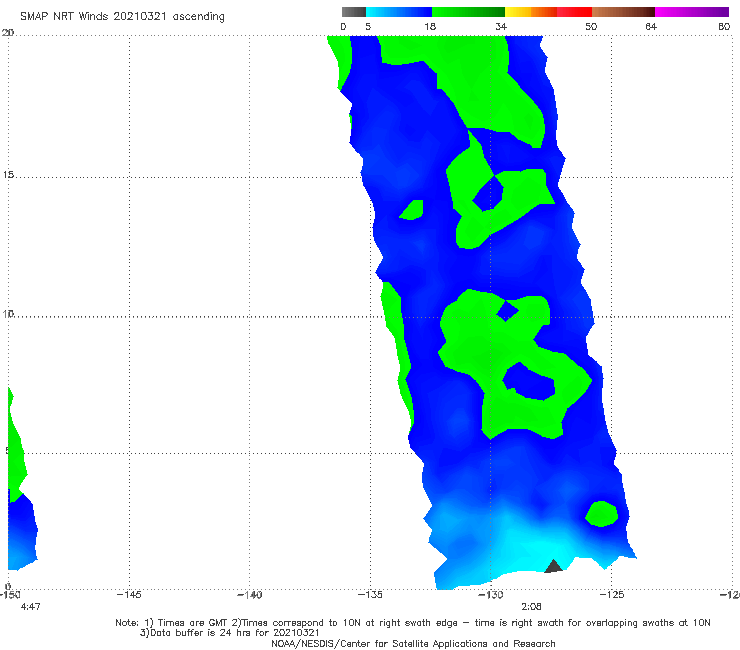Click the small green circle near -125 longitude

coord(602,514)
